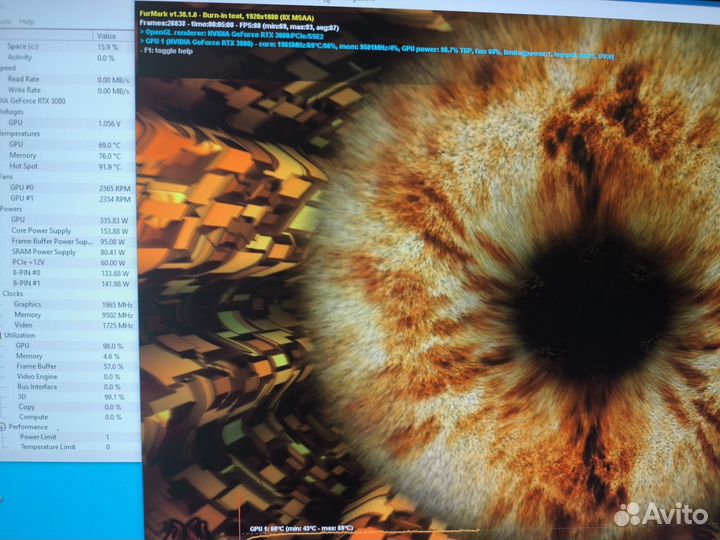Viewport: 720px width, 540px height.
Task: Select the Write Rate row
Action: click(68, 90)
